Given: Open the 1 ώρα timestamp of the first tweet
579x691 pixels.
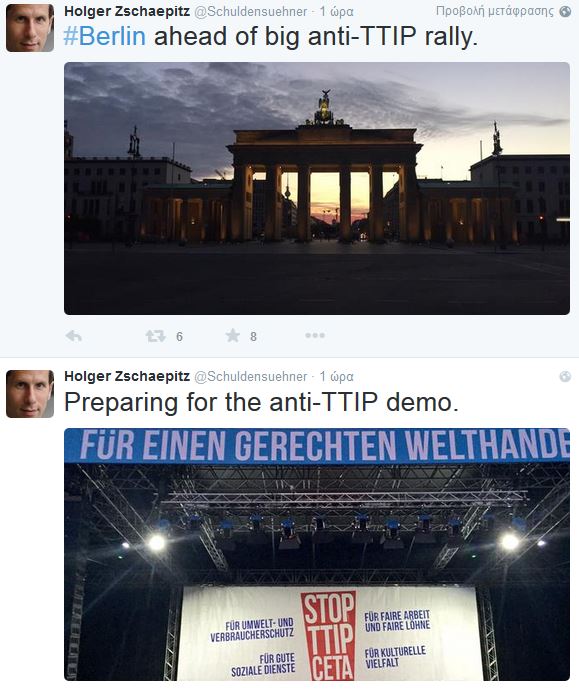Looking at the screenshot, I should tap(336, 11).
